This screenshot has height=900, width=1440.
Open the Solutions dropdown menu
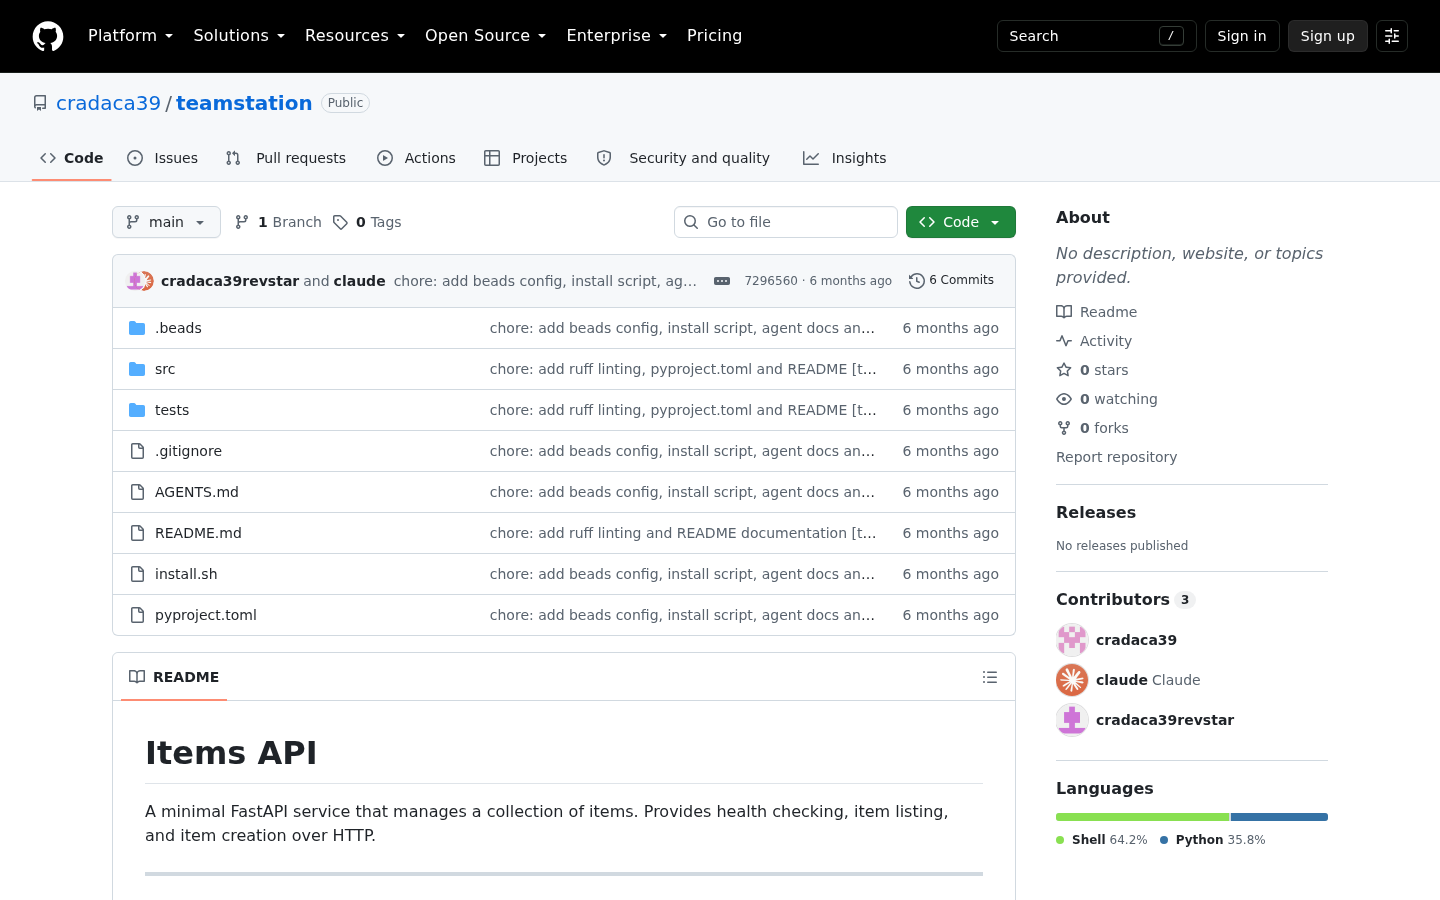pos(239,36)
